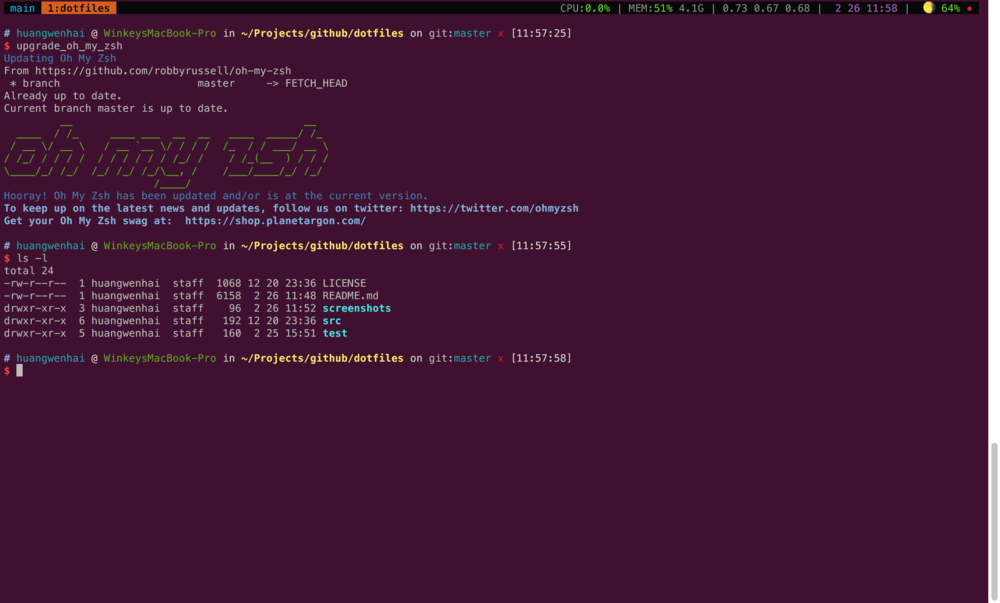Click the oh my zsh ASCII art logo
Image resolution: width=1000 pixels, height=603 pixels.
point(166,156)
